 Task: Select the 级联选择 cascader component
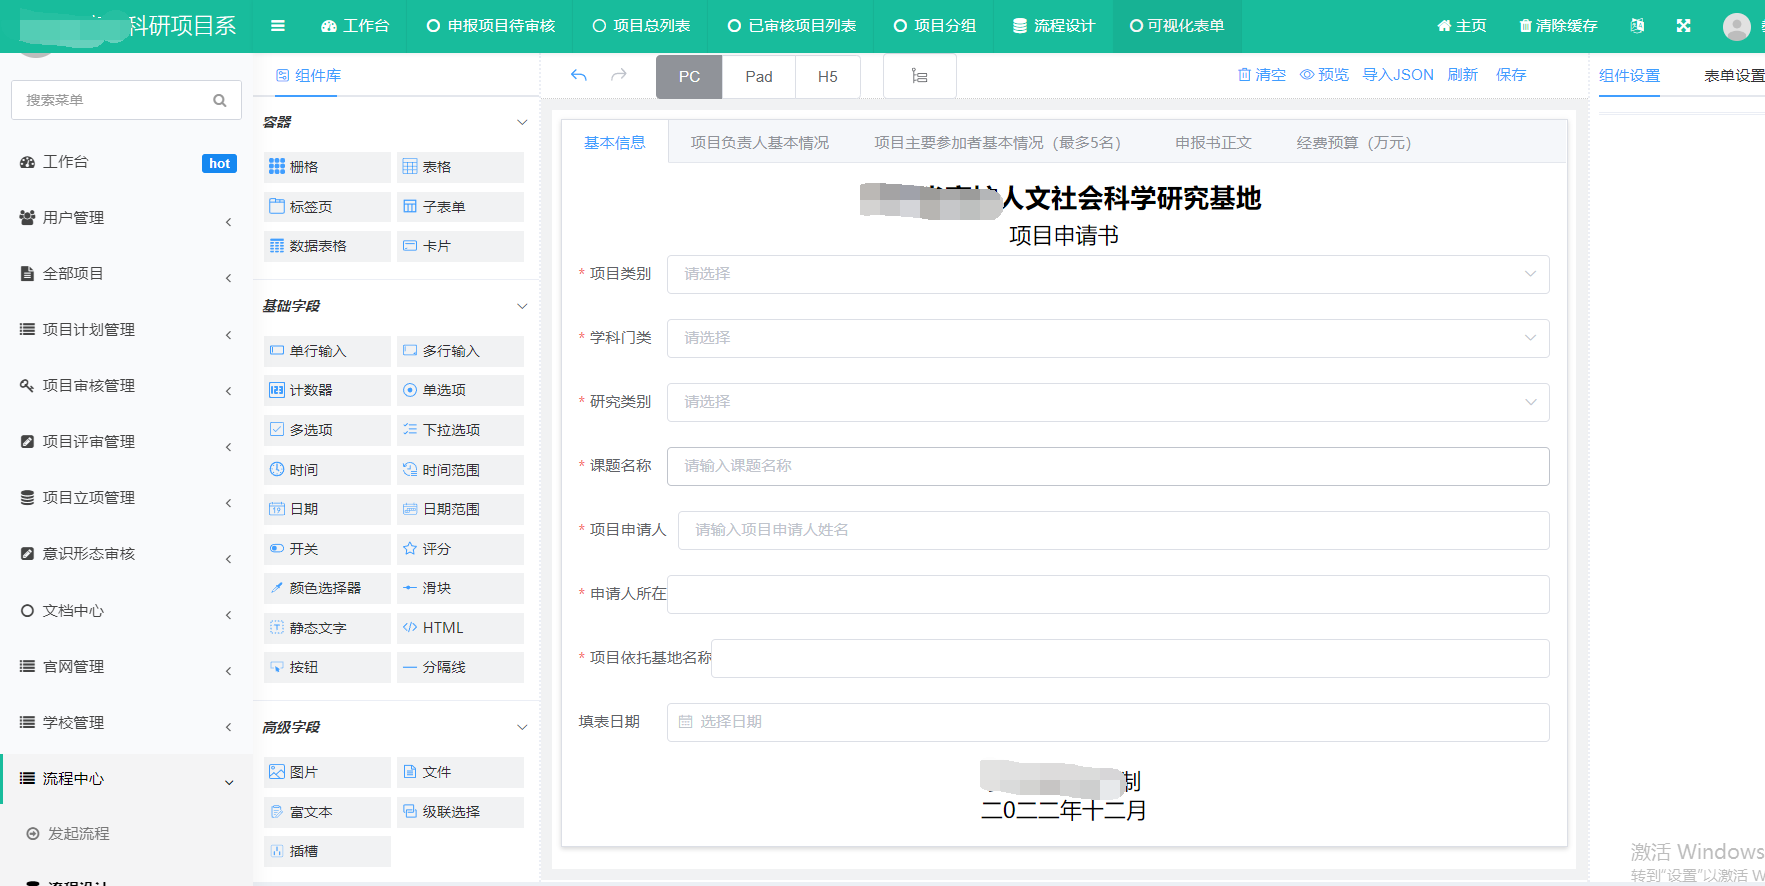[460, 812]
